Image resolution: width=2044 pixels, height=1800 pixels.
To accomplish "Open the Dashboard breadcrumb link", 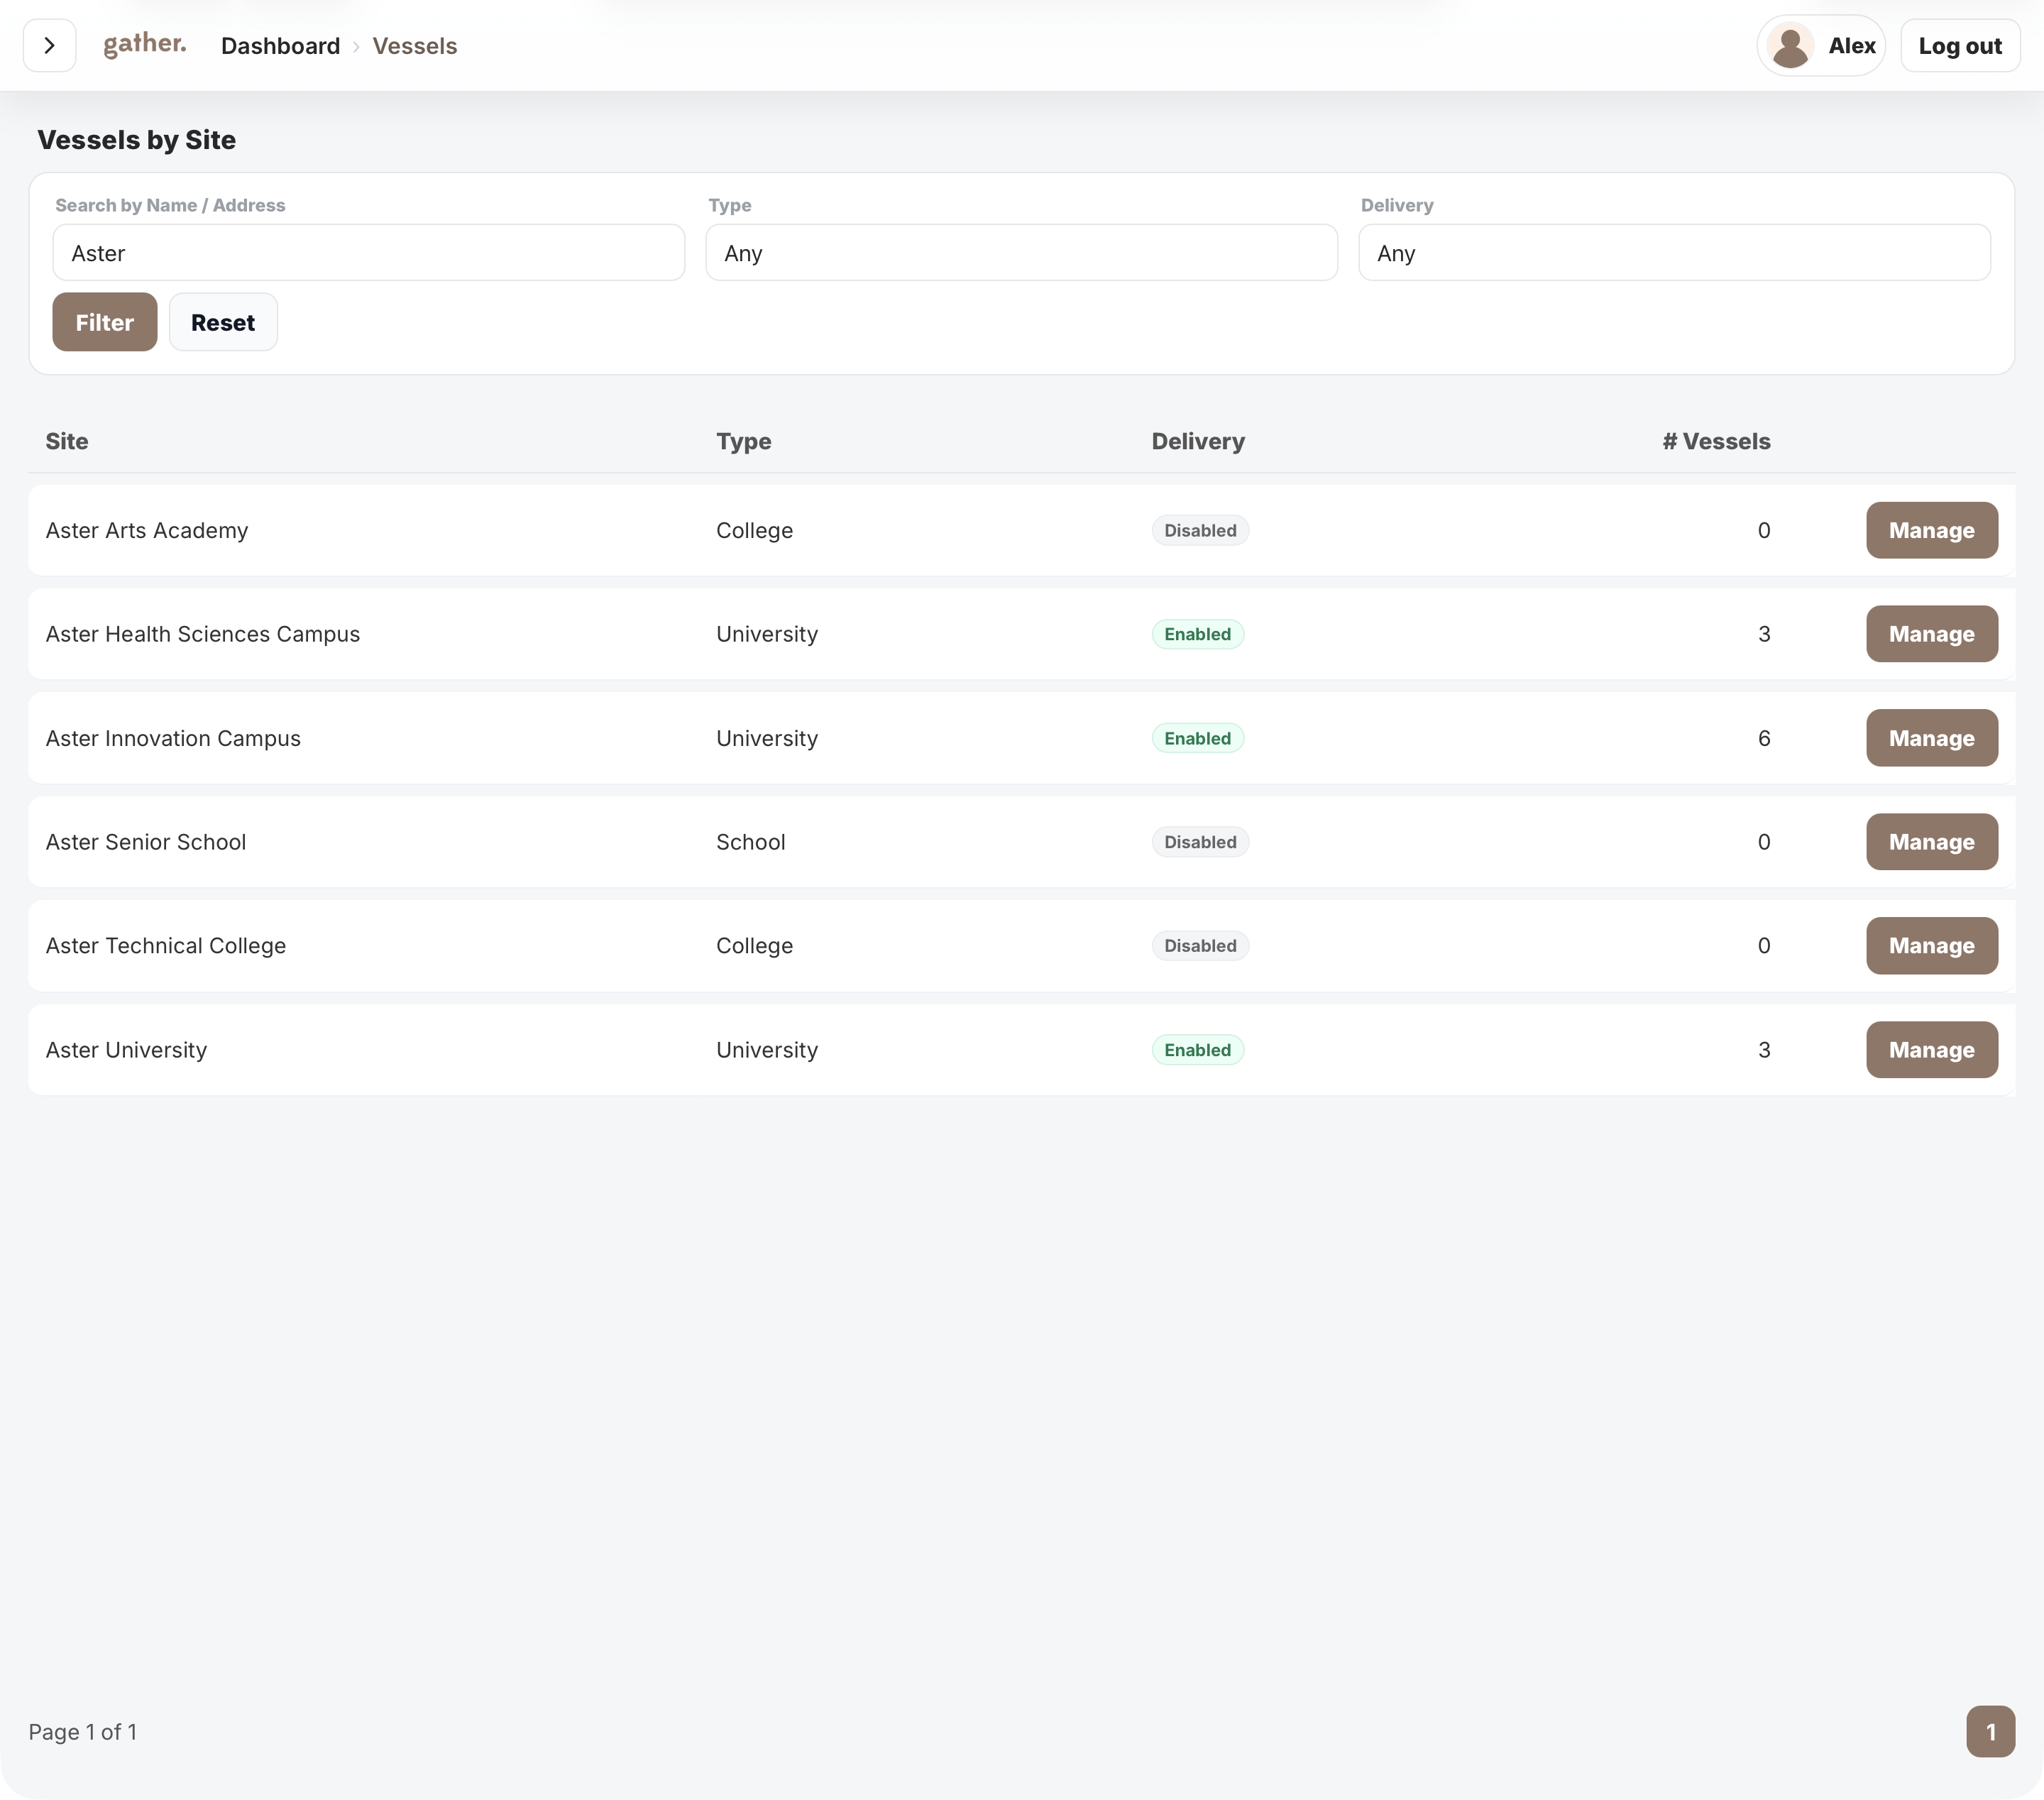I will [280, 46].
